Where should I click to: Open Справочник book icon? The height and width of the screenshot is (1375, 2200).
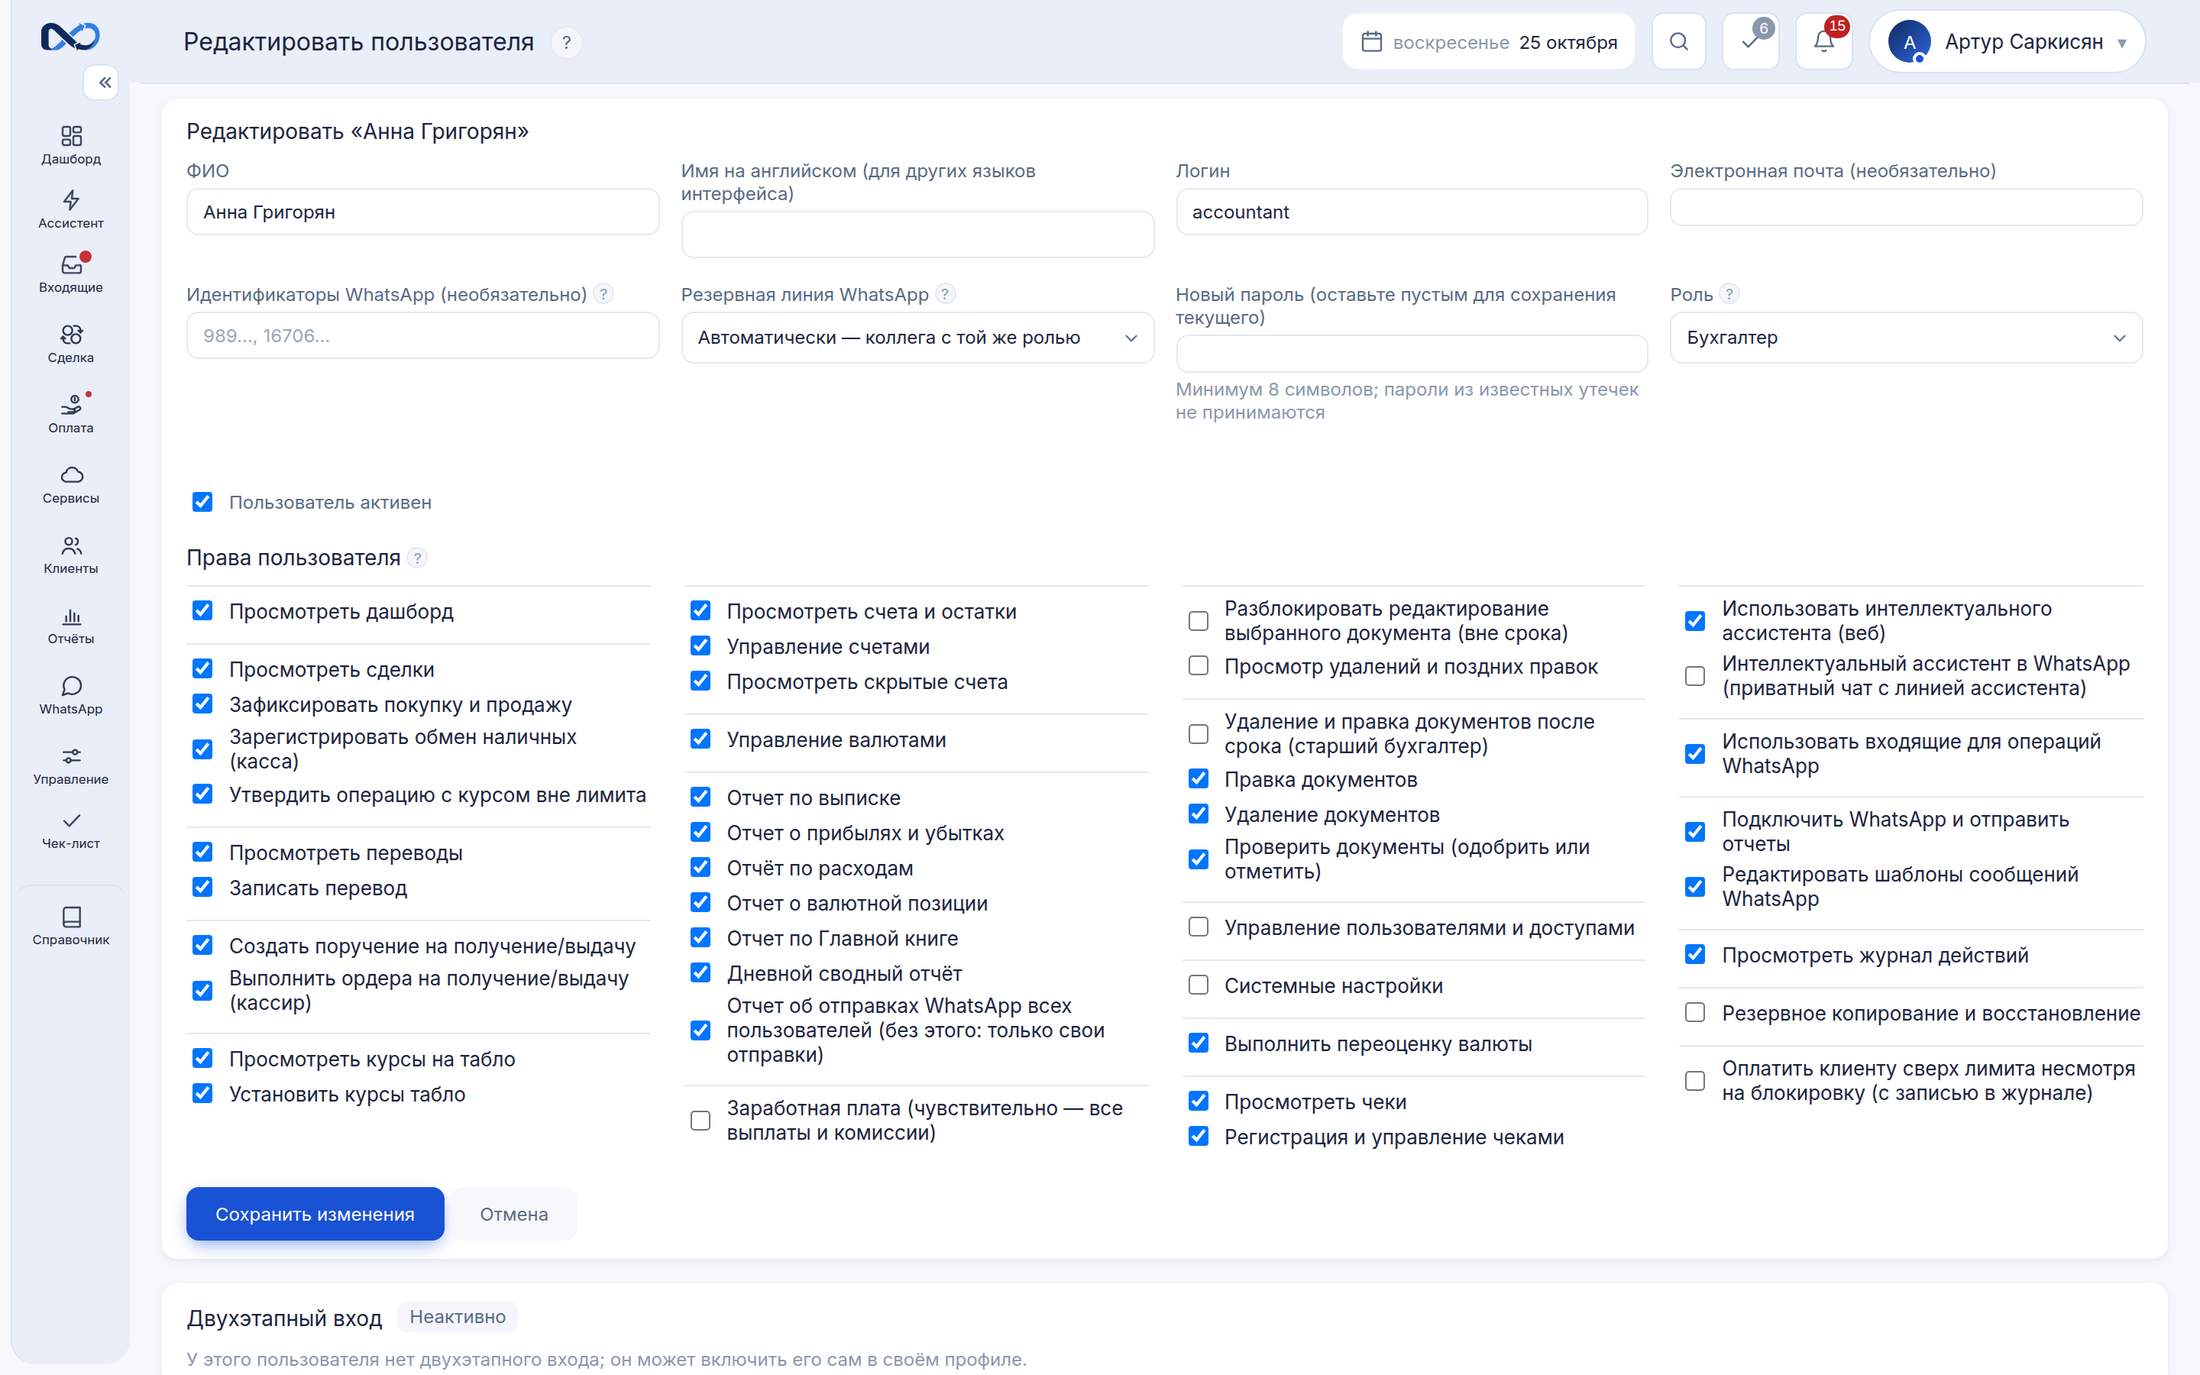[x=71, y=925]
